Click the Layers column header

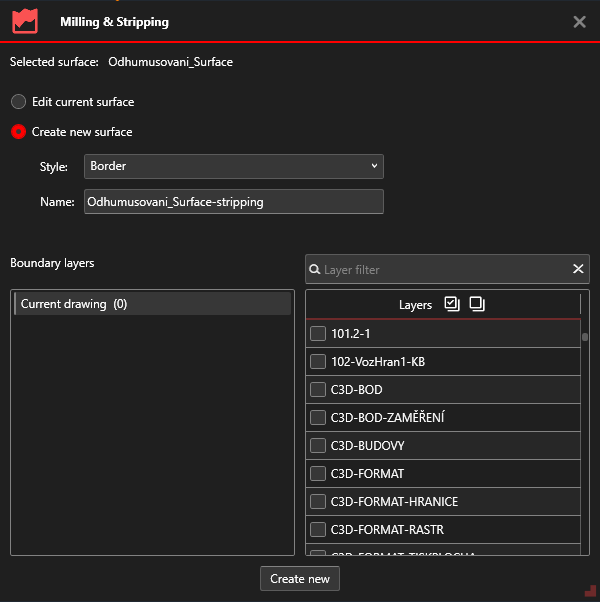(415, 305)
